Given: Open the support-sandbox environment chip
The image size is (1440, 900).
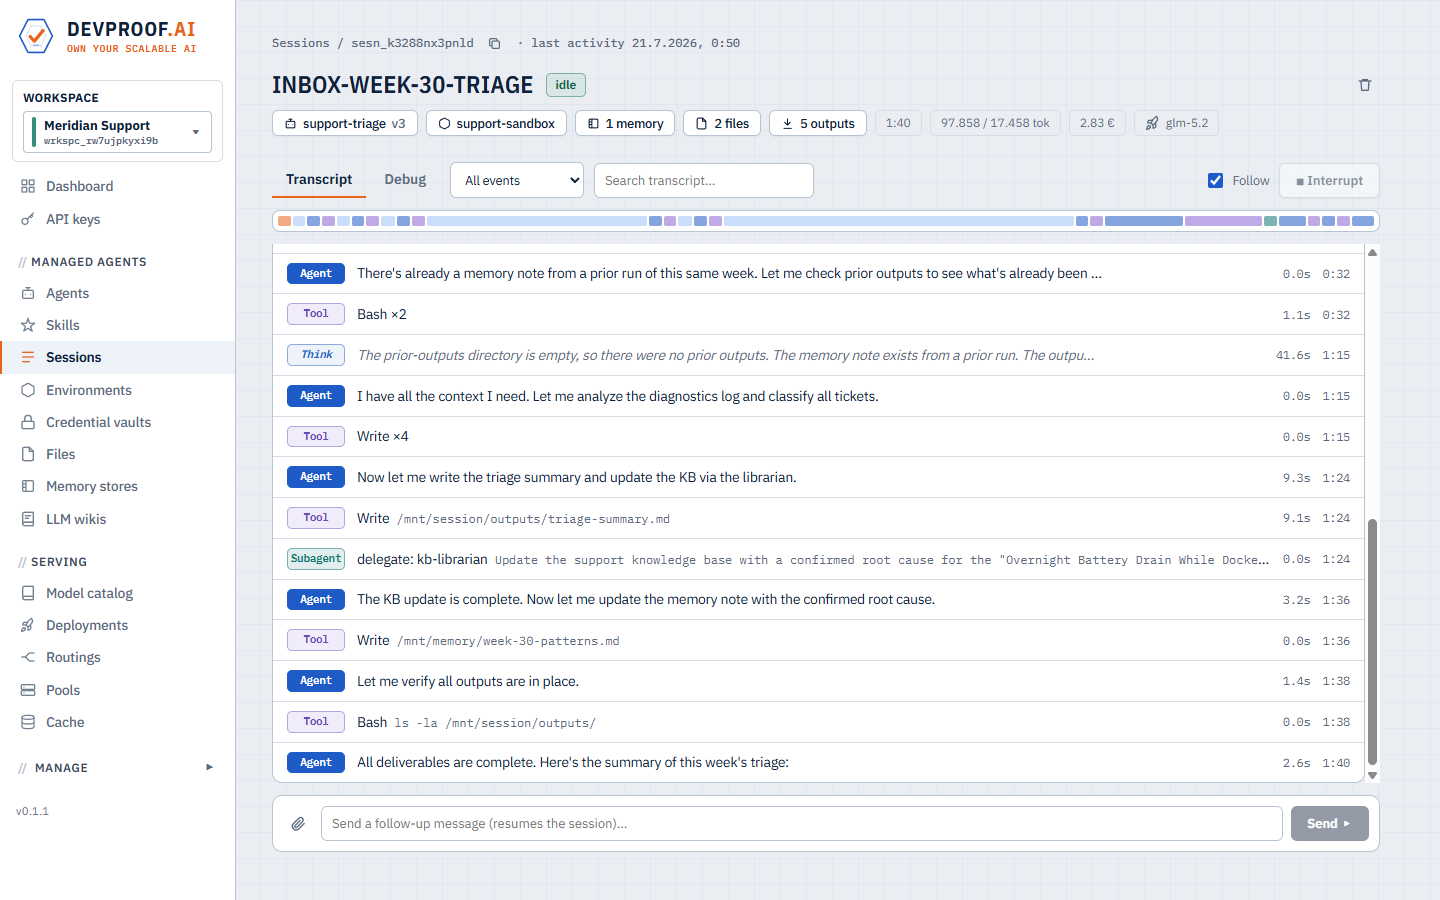Looking at the screenshot, I should click(496, 123).
